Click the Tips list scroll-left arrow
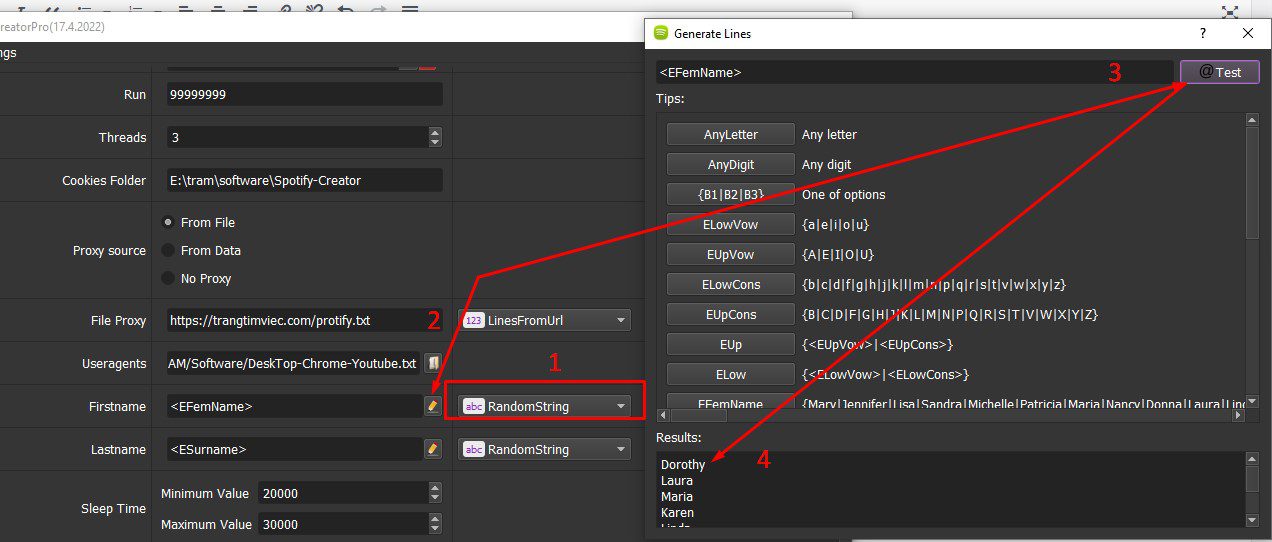This screenshot has height=542, width=1272. click(663, 413)
